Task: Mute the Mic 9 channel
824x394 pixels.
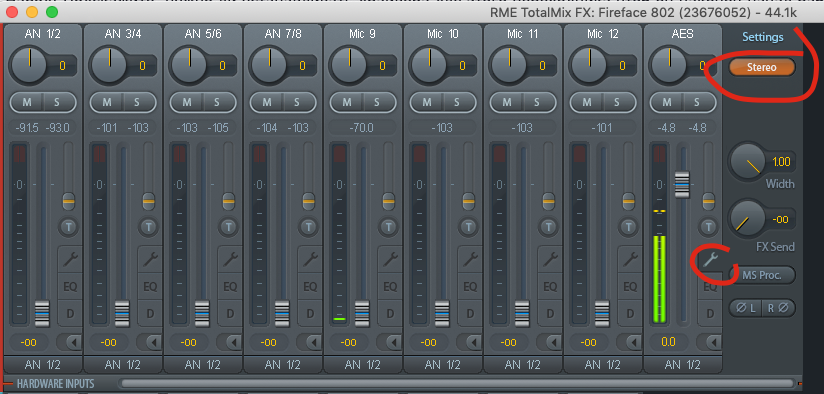Action: (x=346, y=102)
